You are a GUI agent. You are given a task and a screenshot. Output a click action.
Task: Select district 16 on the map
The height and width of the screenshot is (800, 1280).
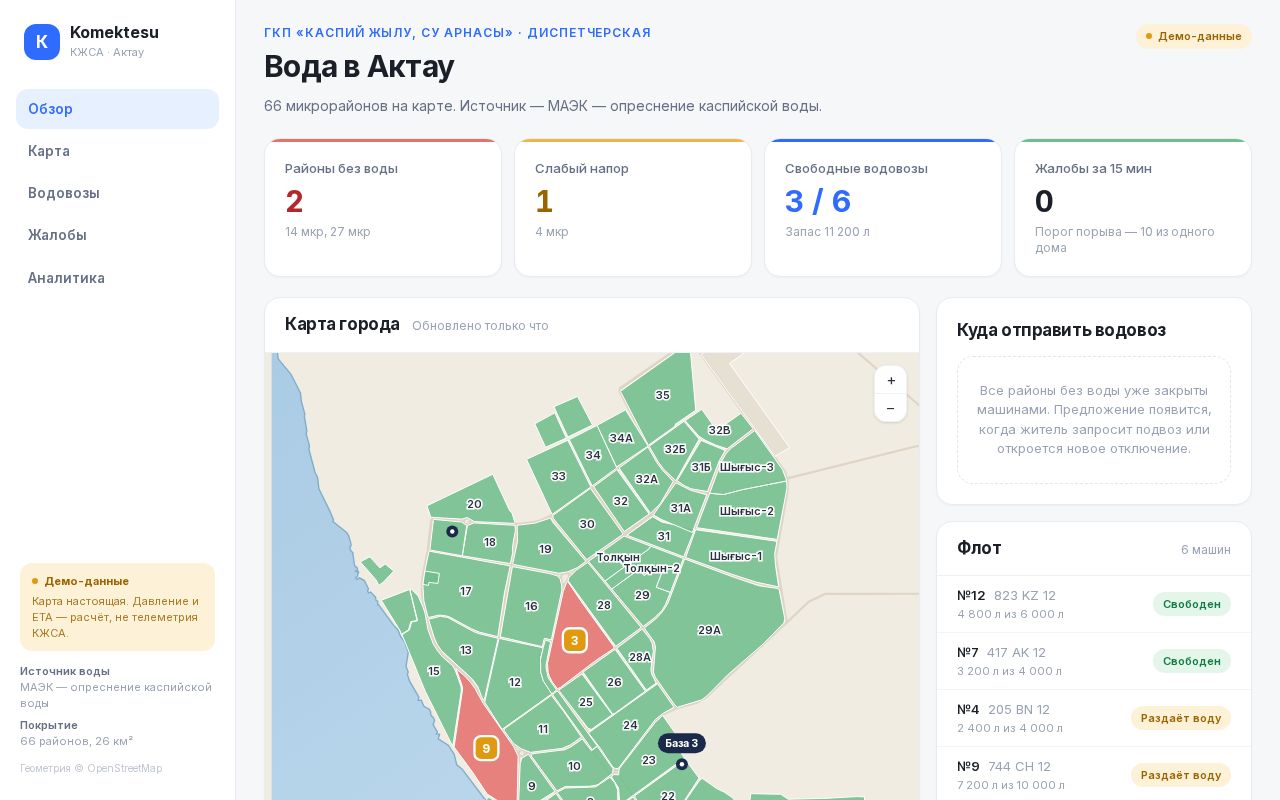point(531,606)
